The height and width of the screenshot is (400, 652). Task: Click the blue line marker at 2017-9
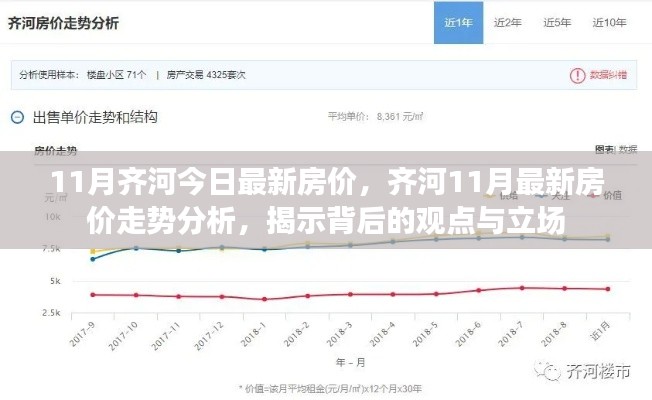click(93, 259)
